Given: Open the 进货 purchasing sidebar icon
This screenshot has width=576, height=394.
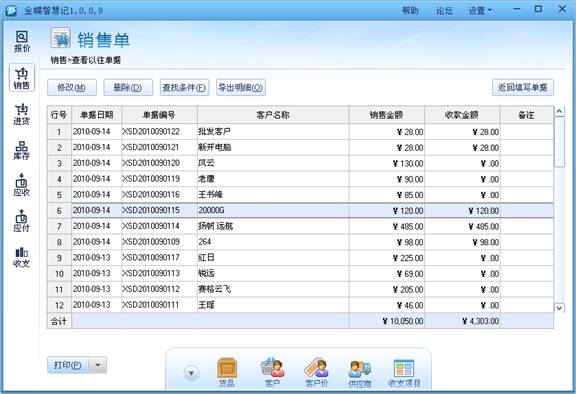Looking at the screenshot, I should tap(22, 114).
